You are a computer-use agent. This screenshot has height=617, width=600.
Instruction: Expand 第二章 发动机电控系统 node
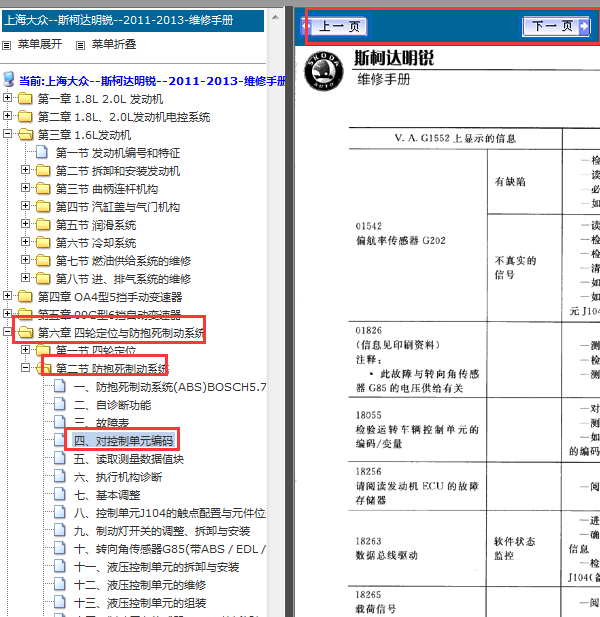click(x=7, y=115)
